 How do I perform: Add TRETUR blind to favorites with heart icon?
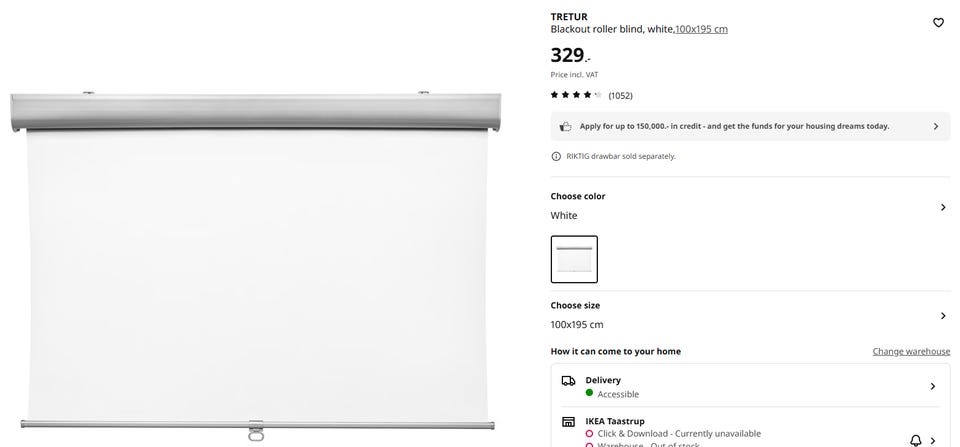tap(938, 22)
